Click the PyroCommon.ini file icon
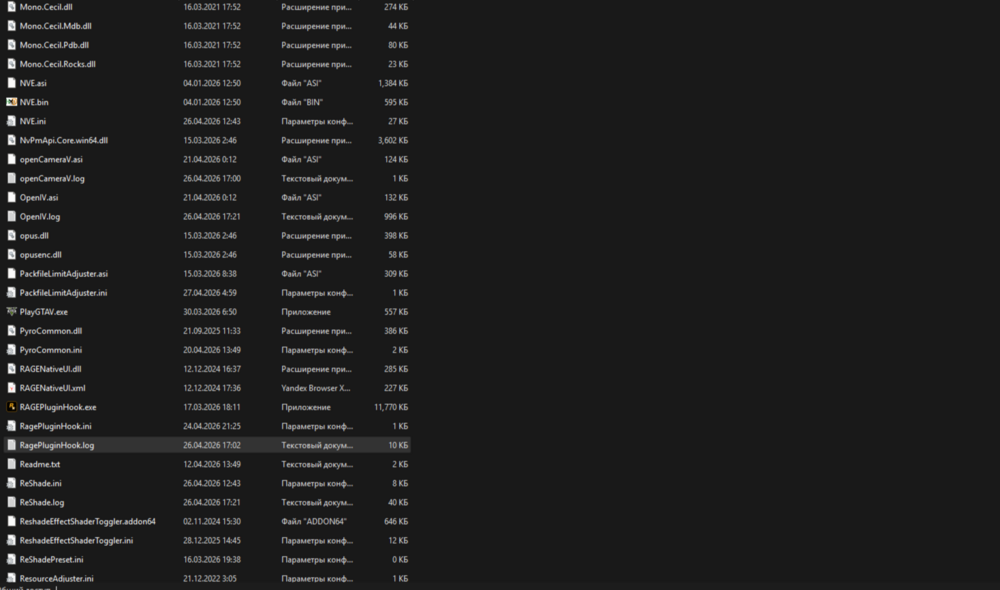 tap(11, 350)
